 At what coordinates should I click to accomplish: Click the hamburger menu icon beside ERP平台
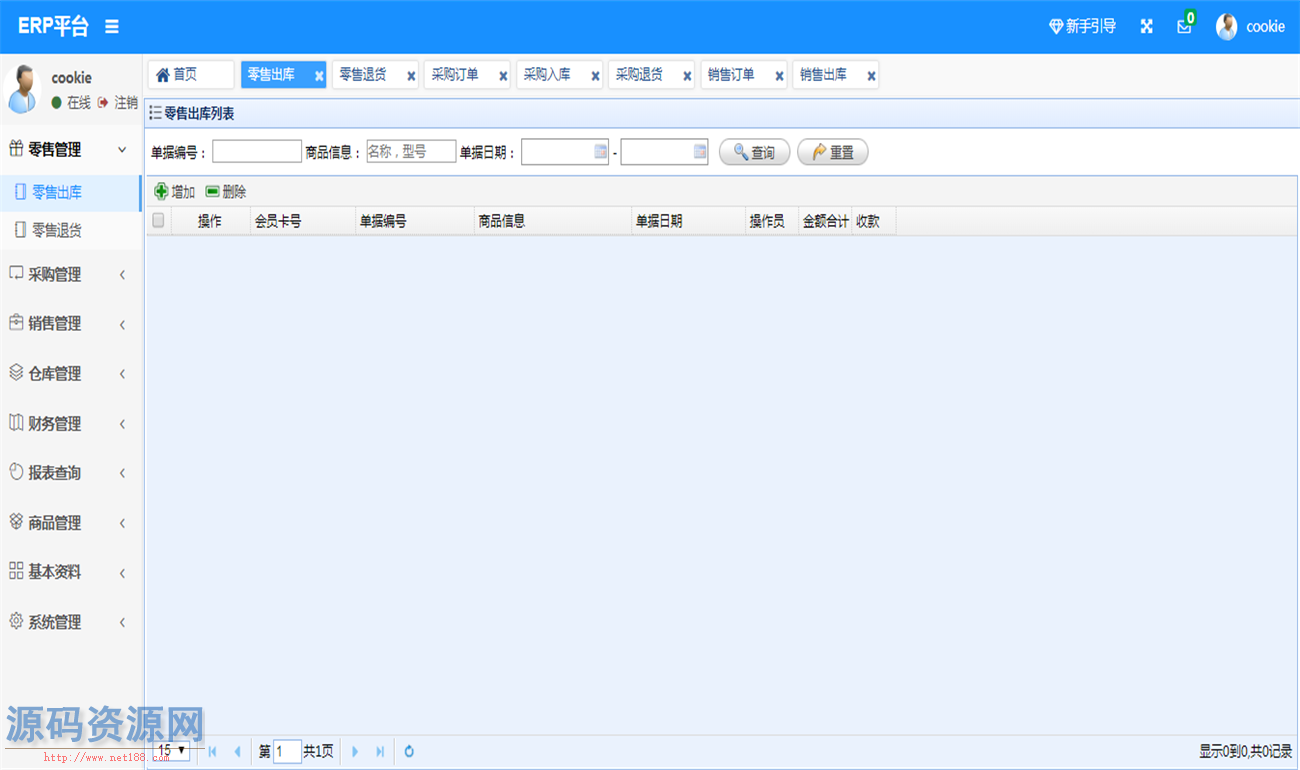pos(112,27)
